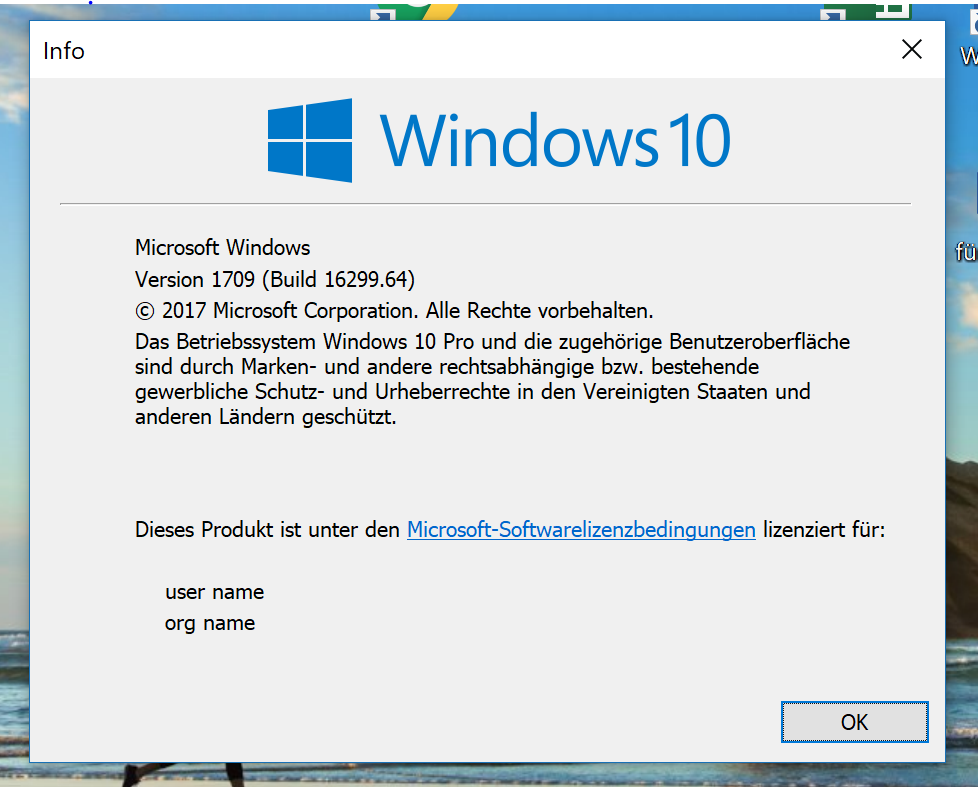Viewport: 978px width, 787px height.
Task: Click the 'Microsoft Windows' text line
Action: [x=223, y=248]
